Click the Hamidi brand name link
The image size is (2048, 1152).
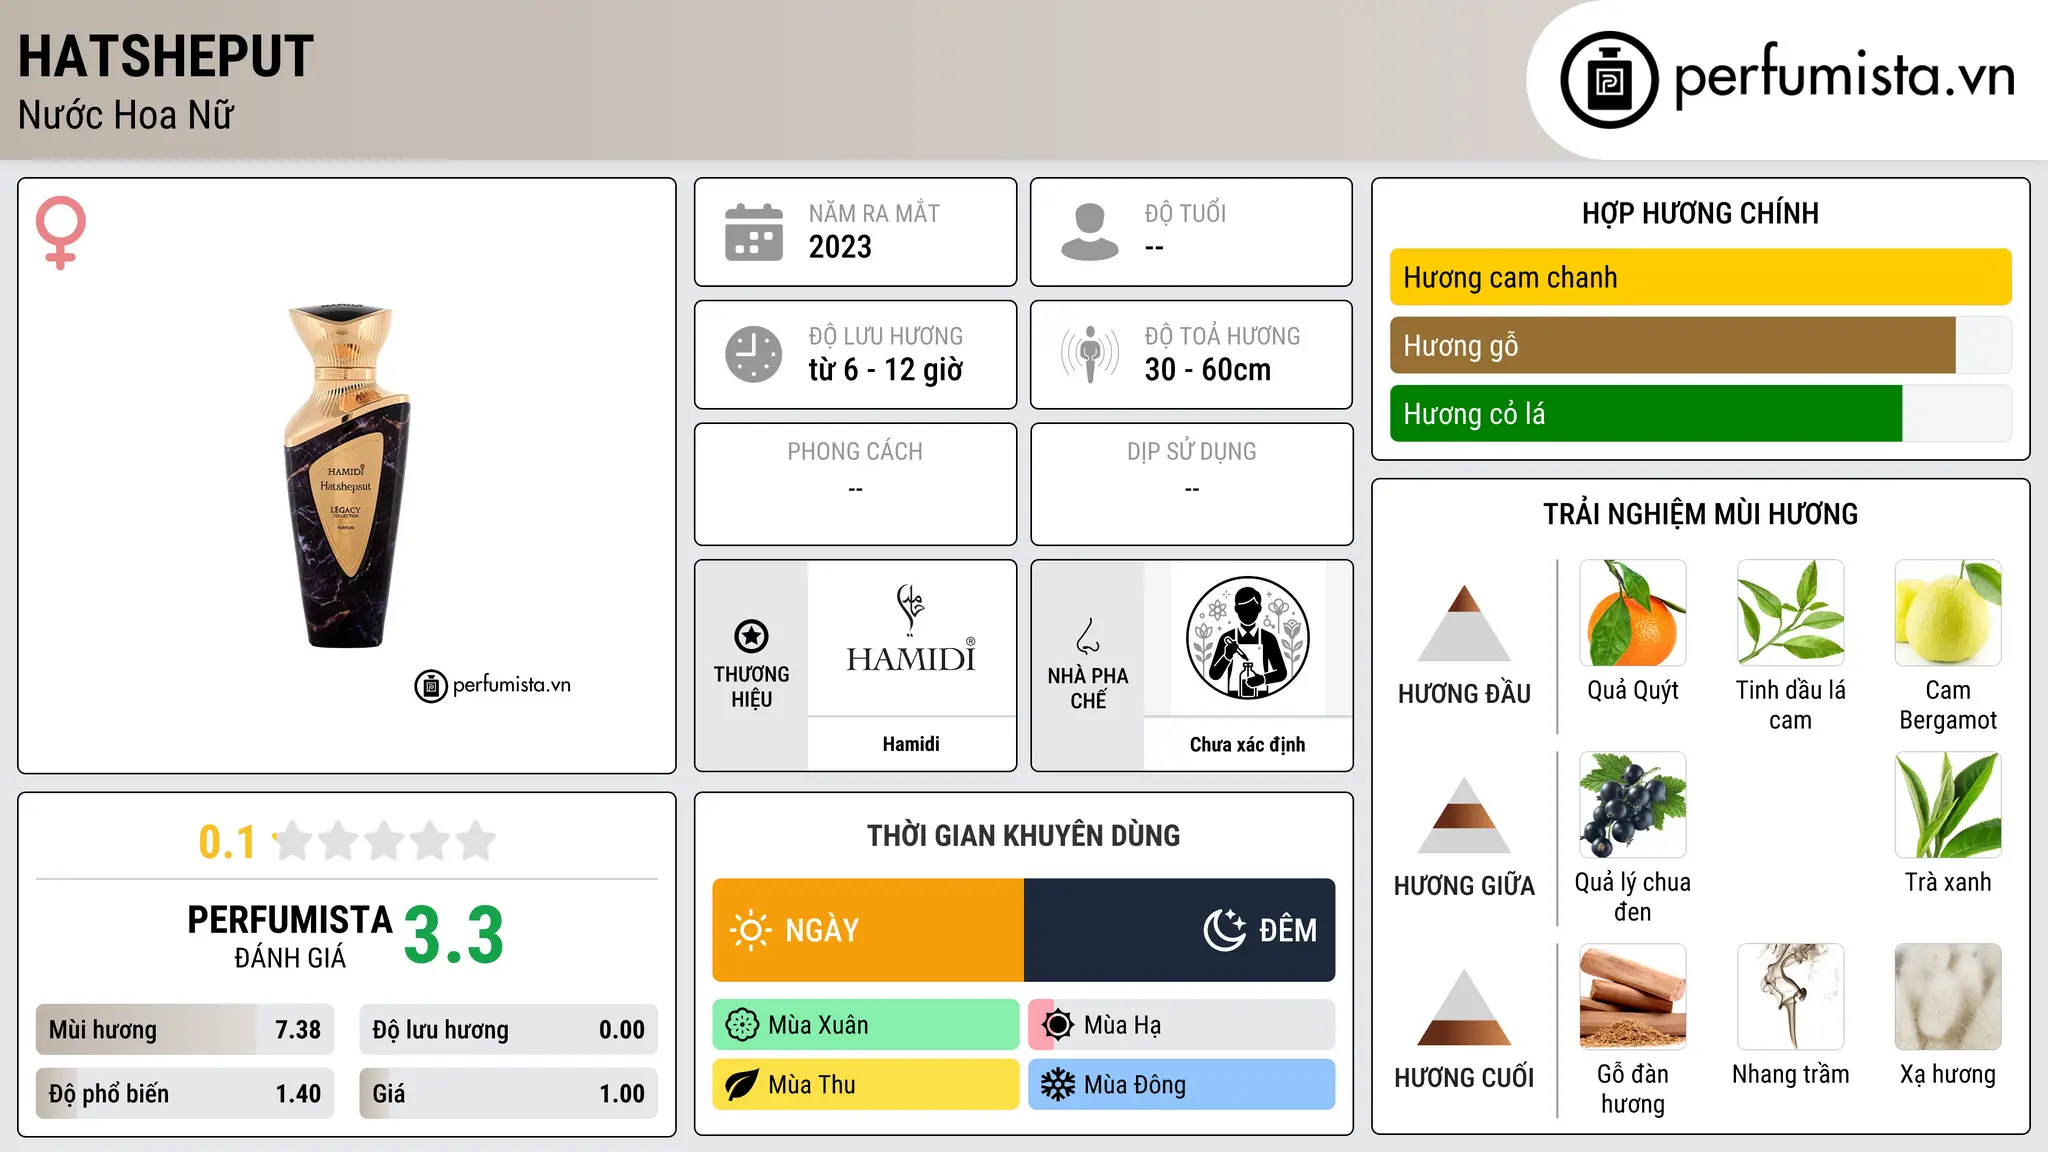pos(911,744)
